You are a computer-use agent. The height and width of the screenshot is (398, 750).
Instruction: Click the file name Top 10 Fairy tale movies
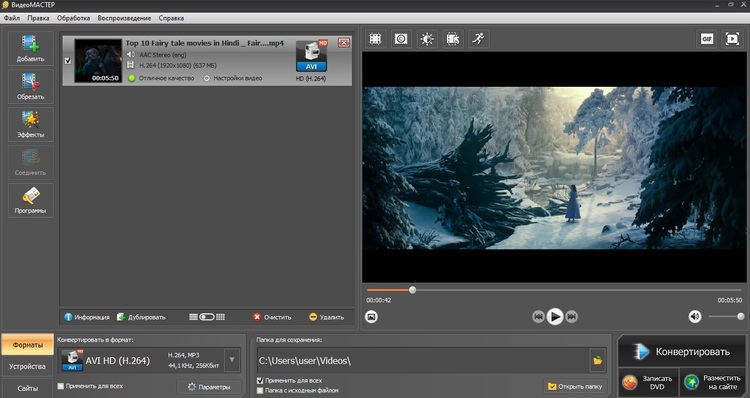(204, 43)
